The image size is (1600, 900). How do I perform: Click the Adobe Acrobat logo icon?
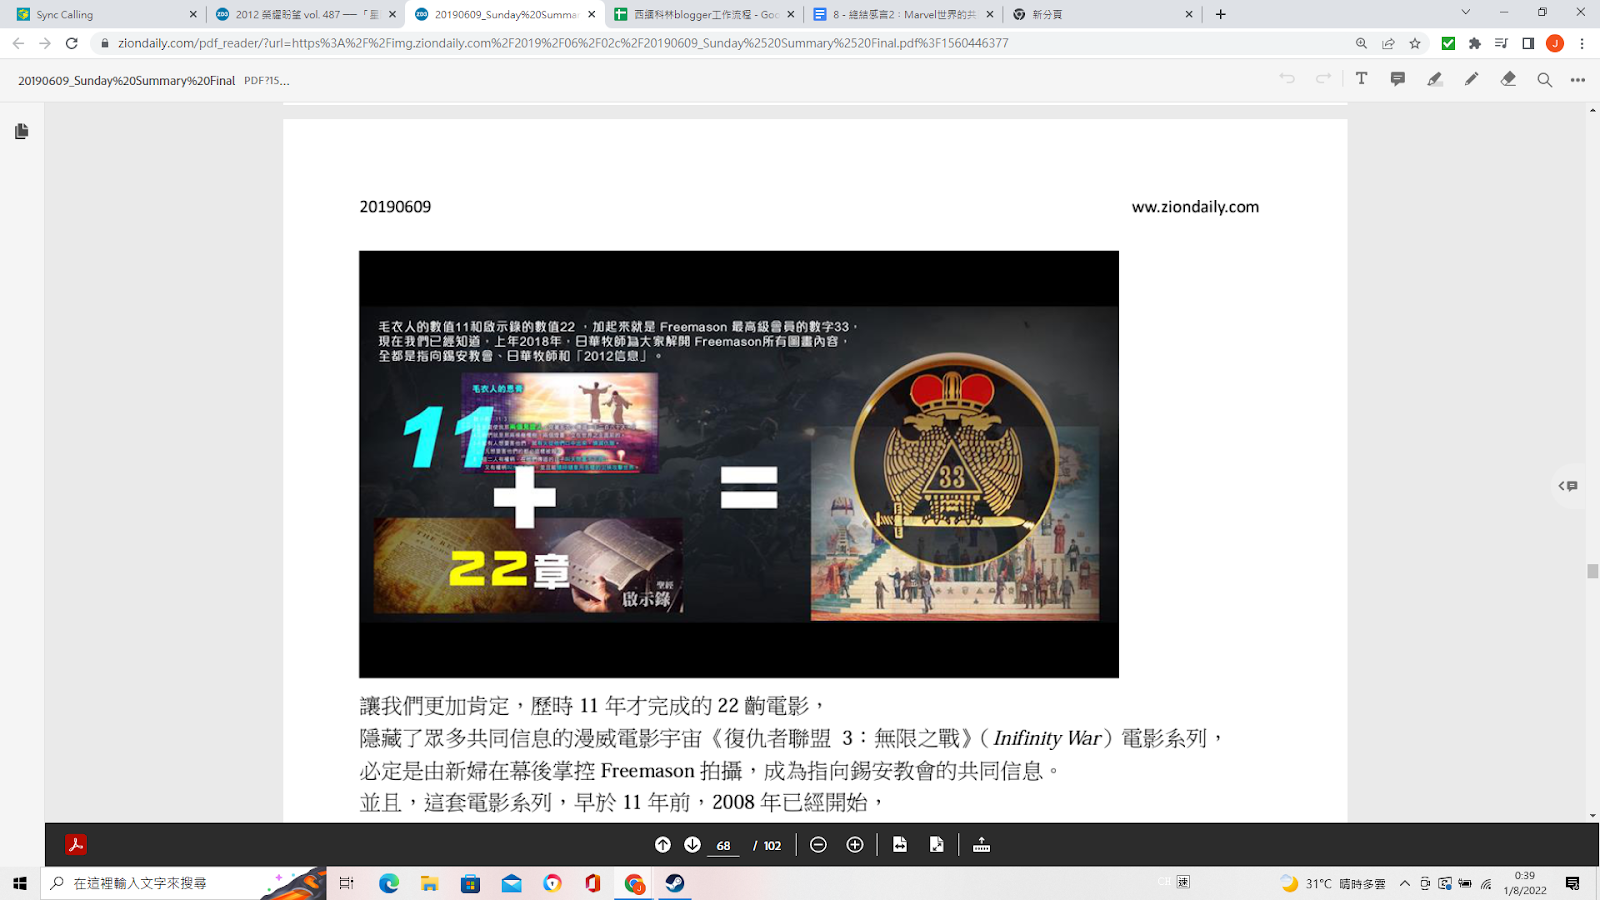[76, 845]
